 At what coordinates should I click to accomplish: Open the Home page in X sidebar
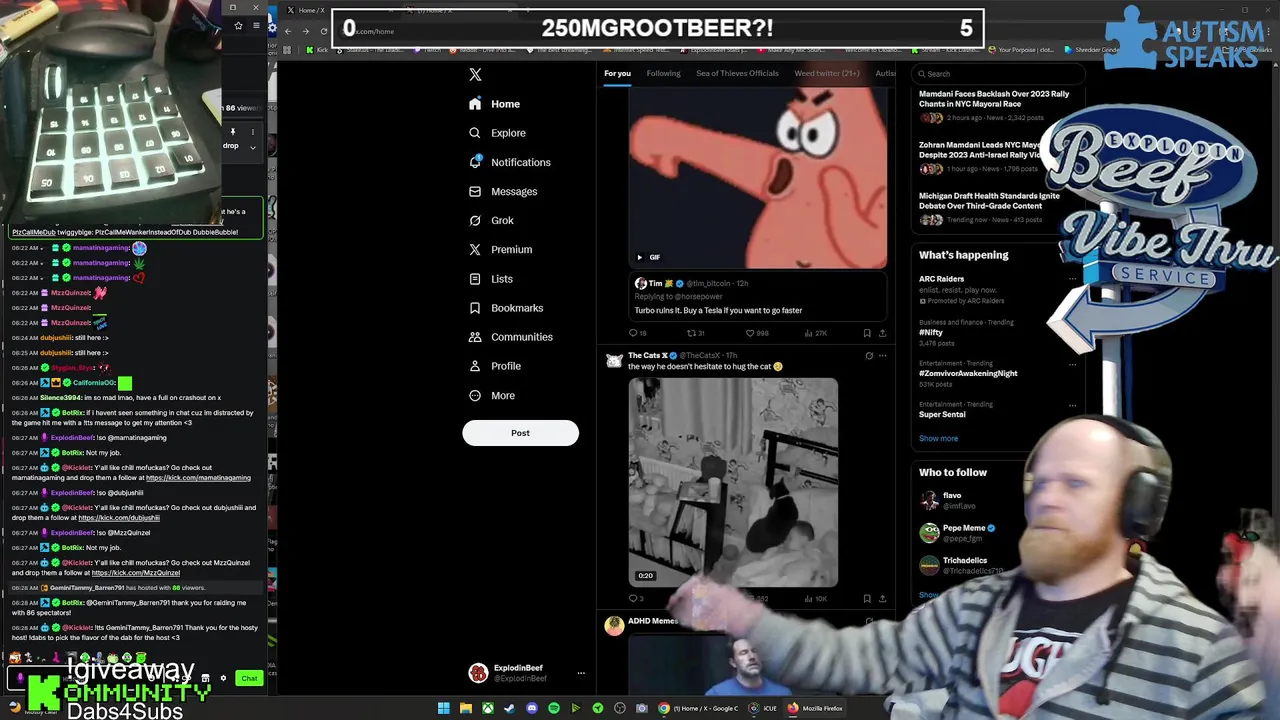click(x=495, y=104)
